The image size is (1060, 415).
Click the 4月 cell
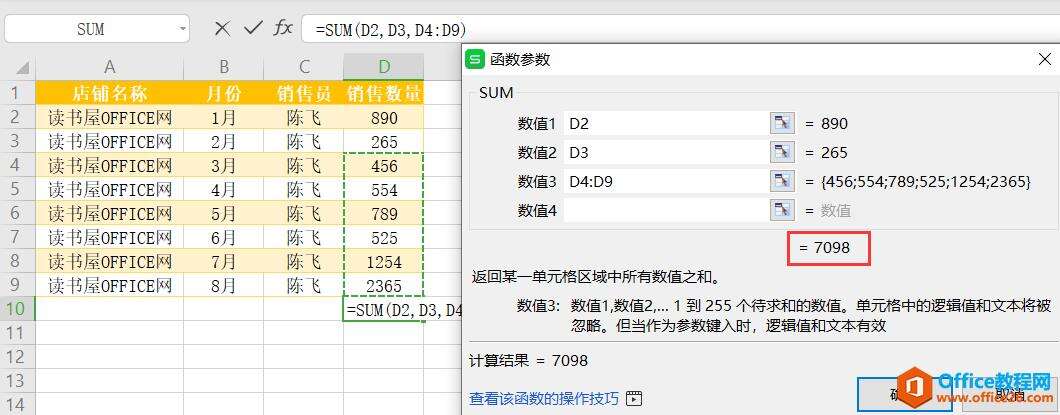[x=224, y=189]
